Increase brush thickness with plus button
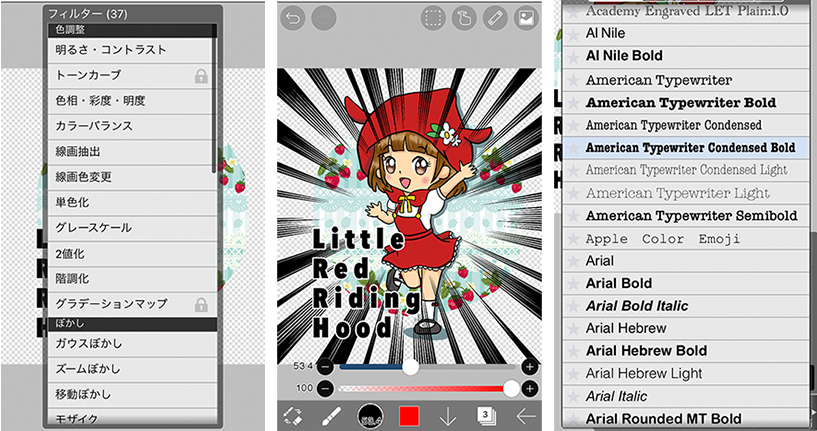This screenshot has width=817, height=431. click(x=530, y=367)
